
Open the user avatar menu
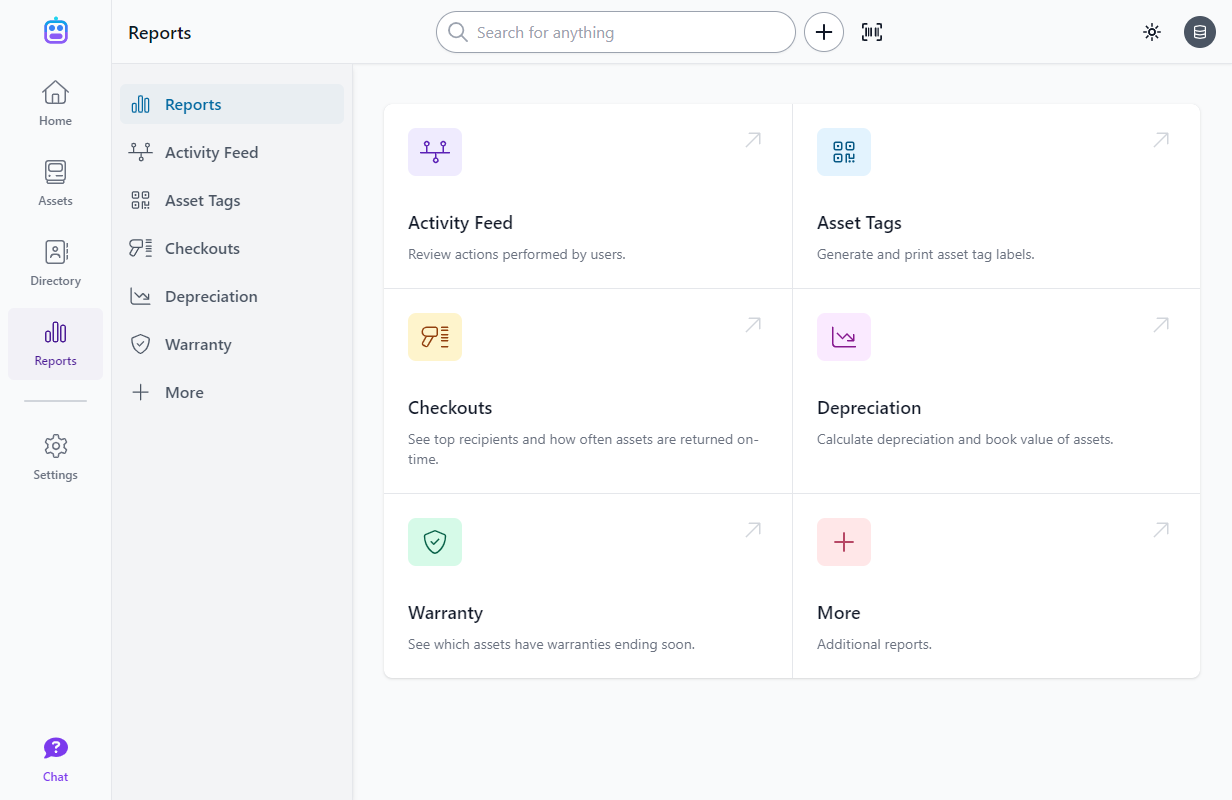click(1199, 31)
